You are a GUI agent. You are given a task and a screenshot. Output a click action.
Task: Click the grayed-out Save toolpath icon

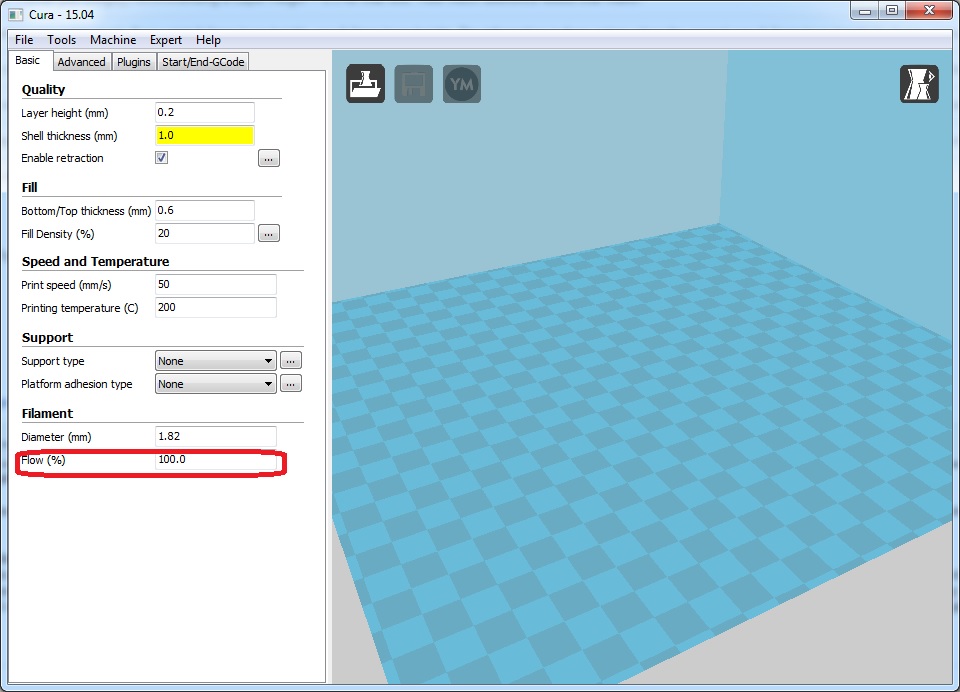[413, 84]
